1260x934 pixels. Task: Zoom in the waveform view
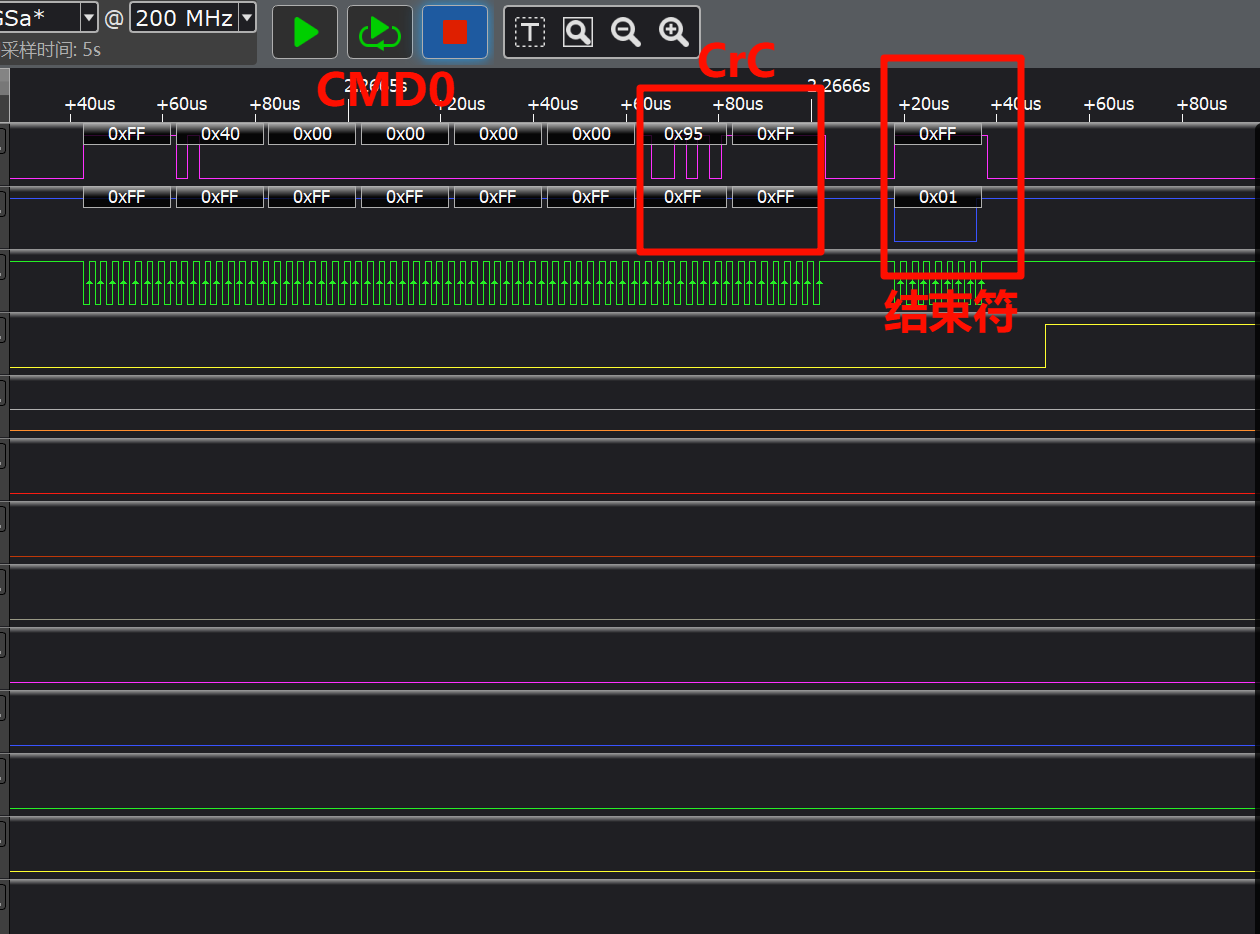pyautogui.click(x=674, y=32)
